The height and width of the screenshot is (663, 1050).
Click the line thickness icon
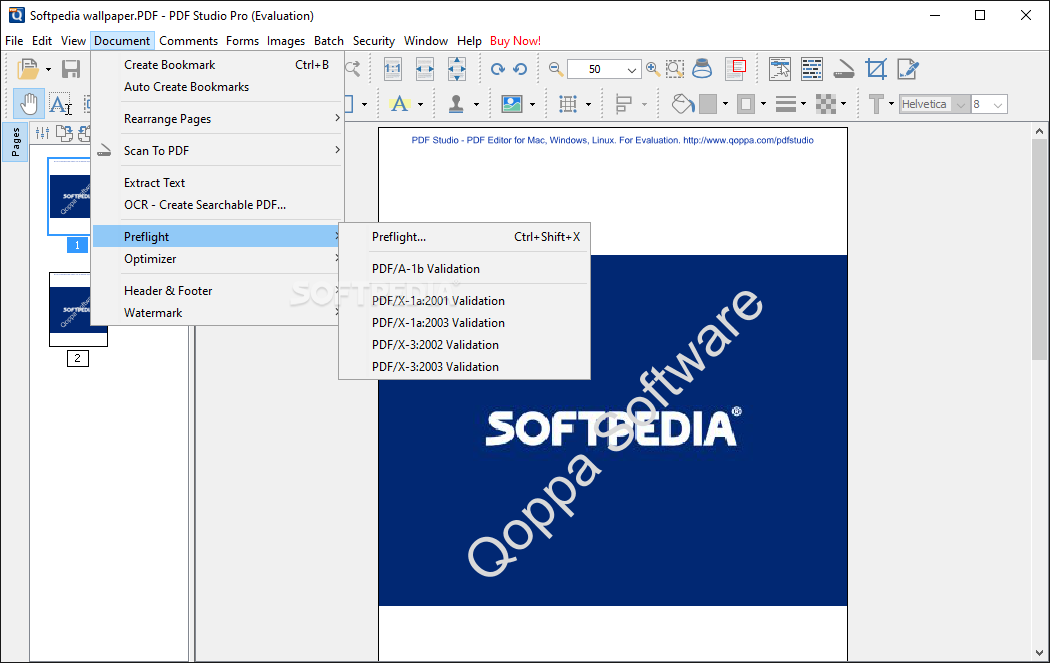(x=785, y=104)
